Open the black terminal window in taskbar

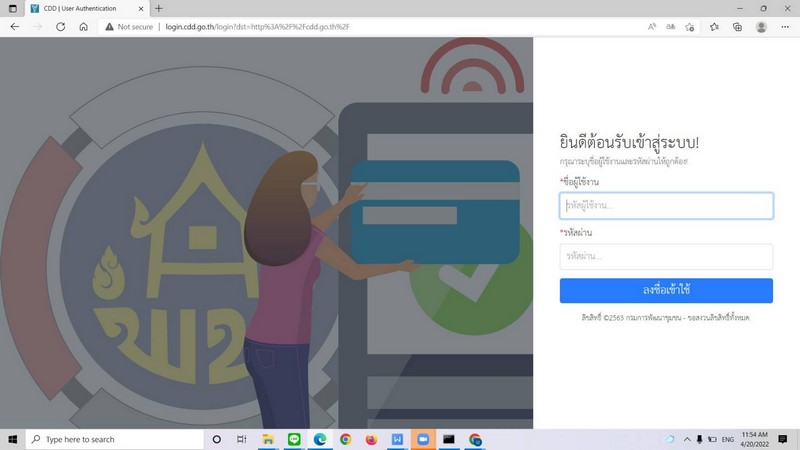pyautogui.click(x=449, y=439)
